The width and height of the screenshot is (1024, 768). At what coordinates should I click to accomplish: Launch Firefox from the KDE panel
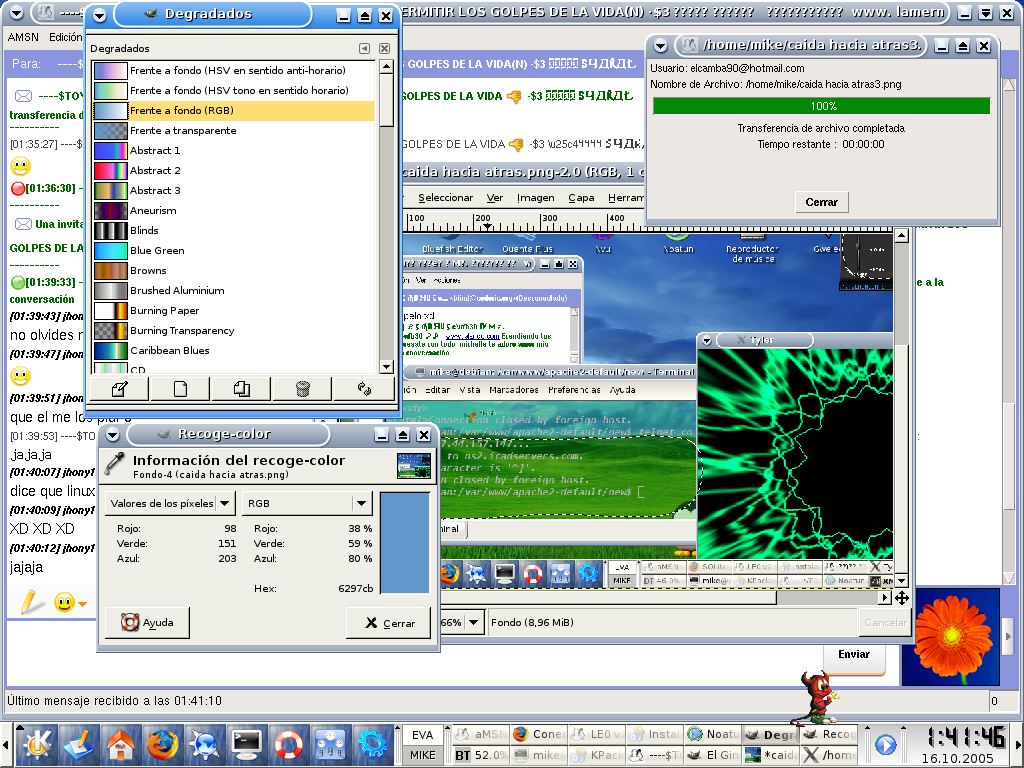coord(162,744)
